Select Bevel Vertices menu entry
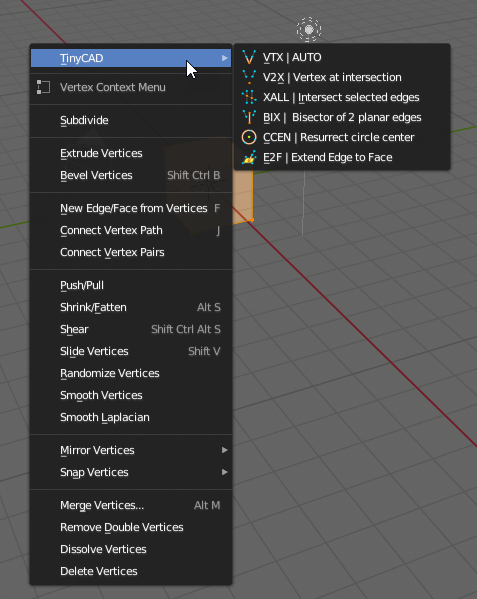The width and height of the screenshot is (477, 599). click(x=131, y=175)
